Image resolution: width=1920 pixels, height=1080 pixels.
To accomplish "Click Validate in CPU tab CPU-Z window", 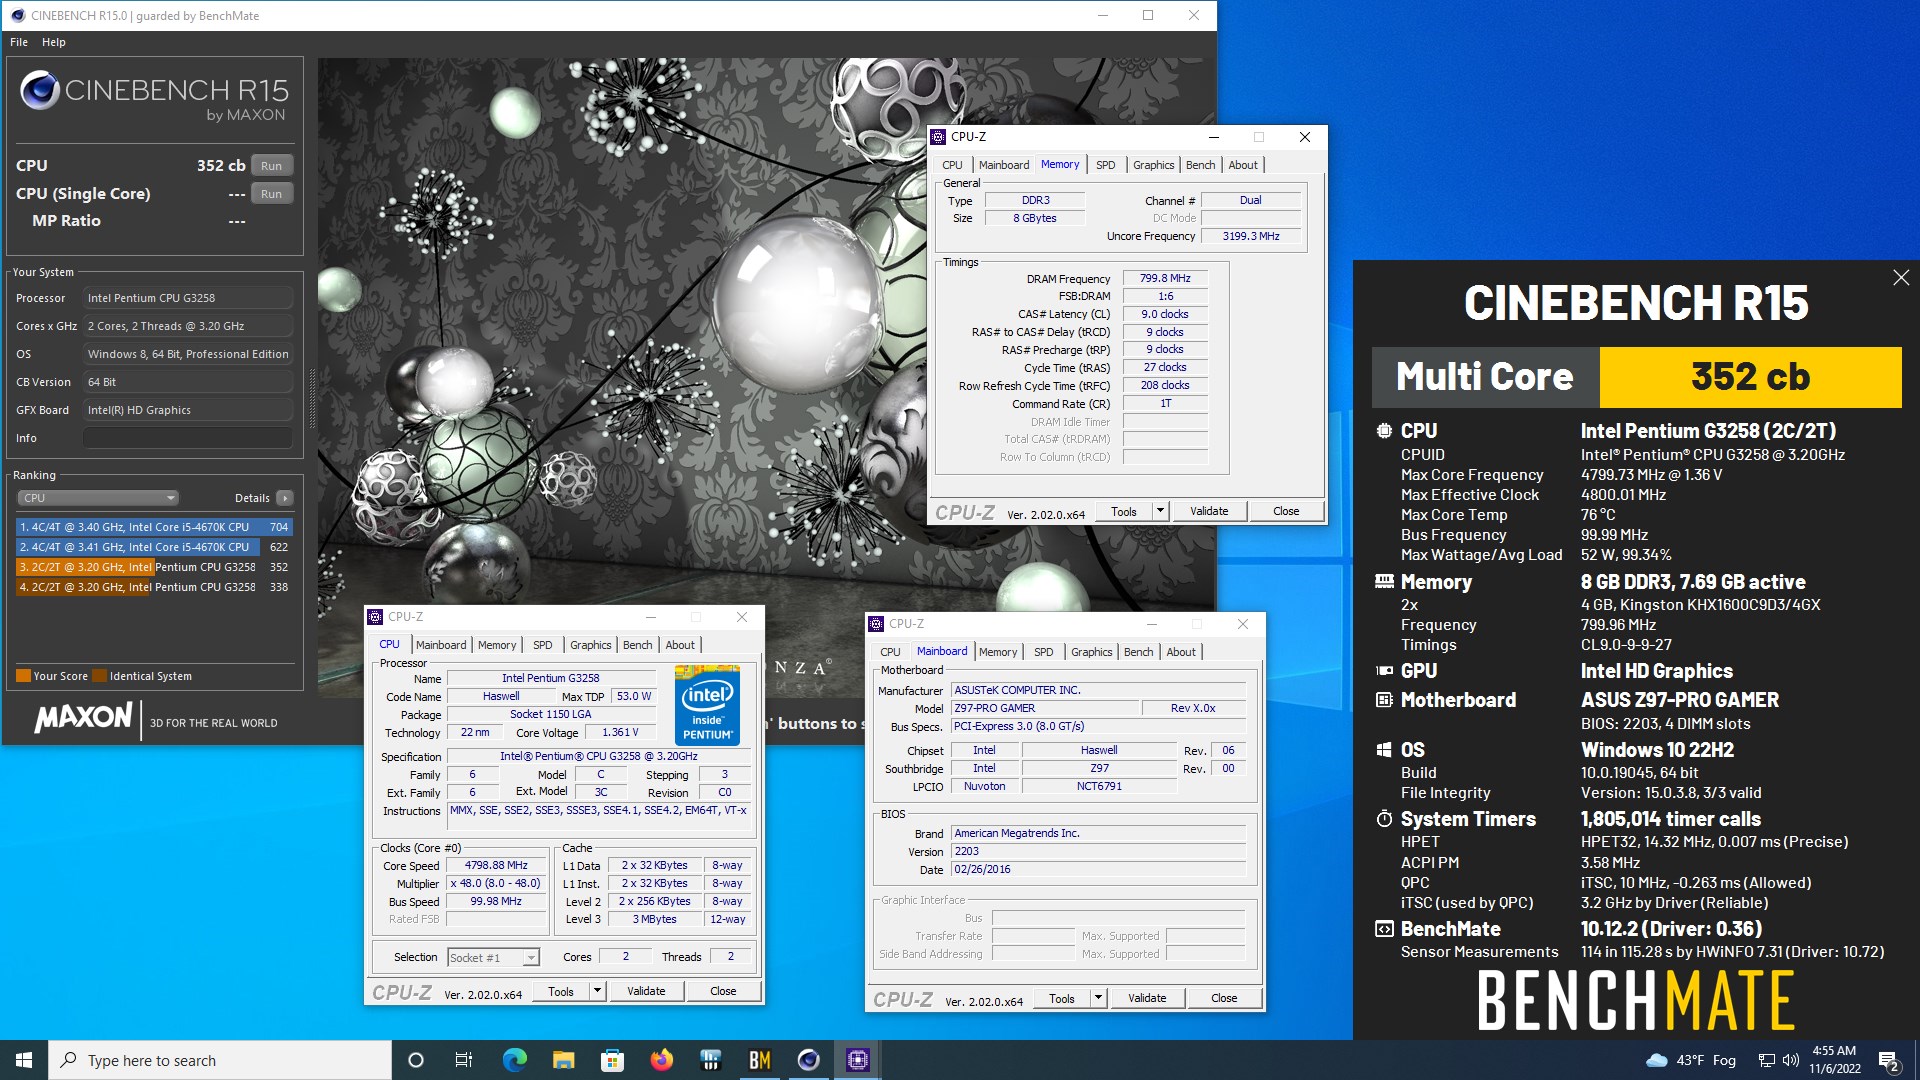I will (646, 991).
